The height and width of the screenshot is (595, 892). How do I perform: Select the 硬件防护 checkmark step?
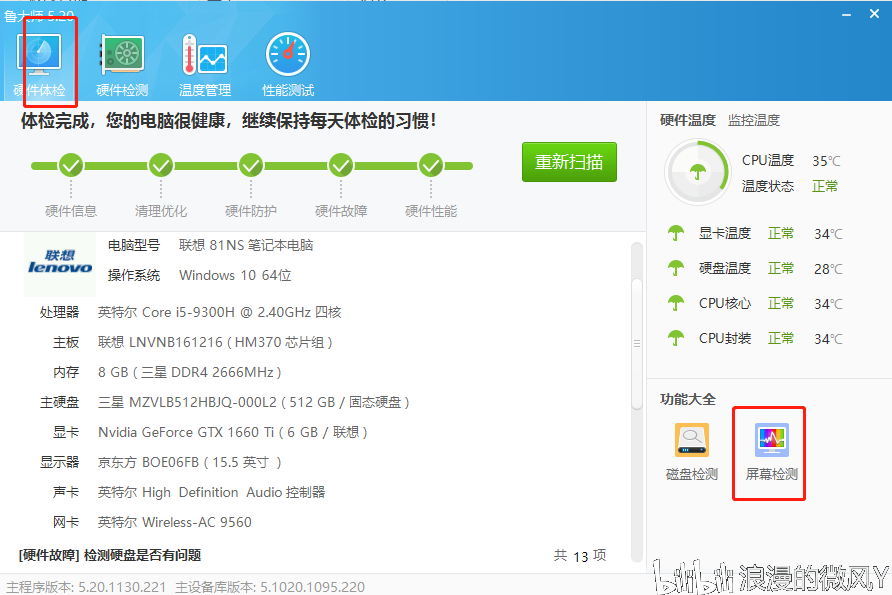pyautogui.click(x=251, y=166)
